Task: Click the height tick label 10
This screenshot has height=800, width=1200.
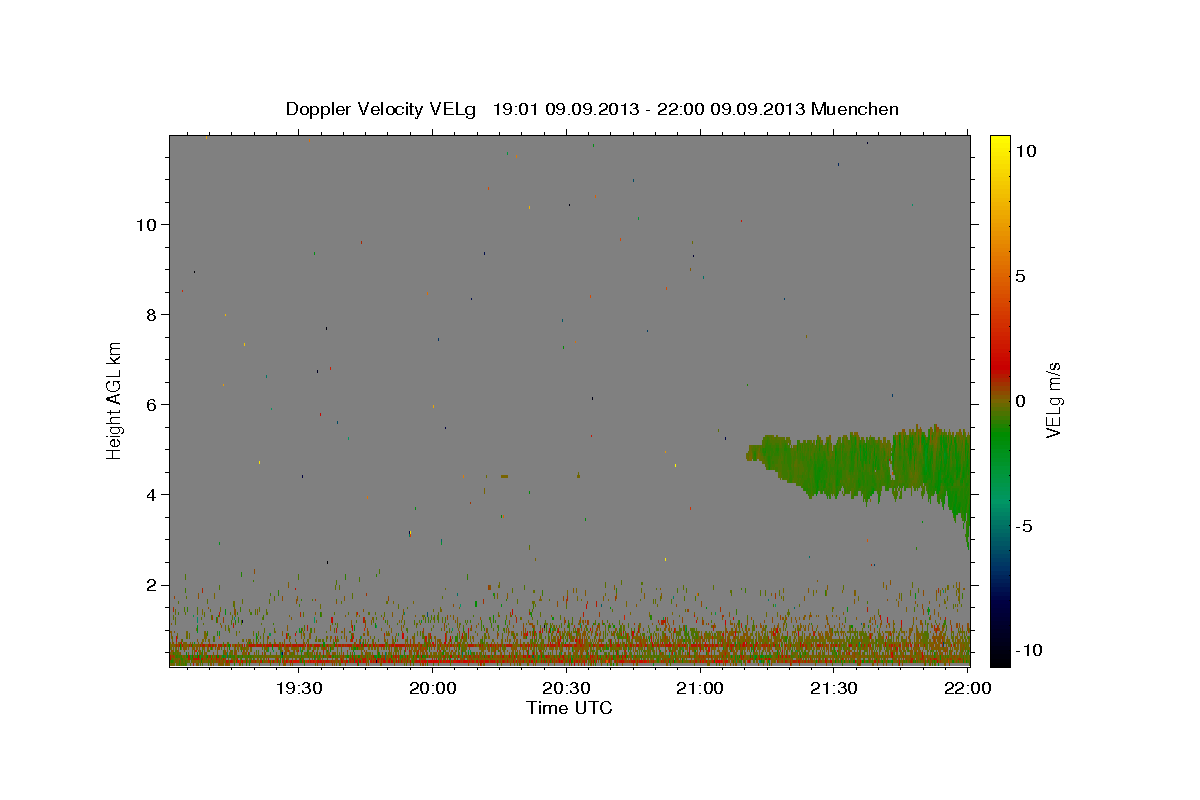Action: pos(146,224)
